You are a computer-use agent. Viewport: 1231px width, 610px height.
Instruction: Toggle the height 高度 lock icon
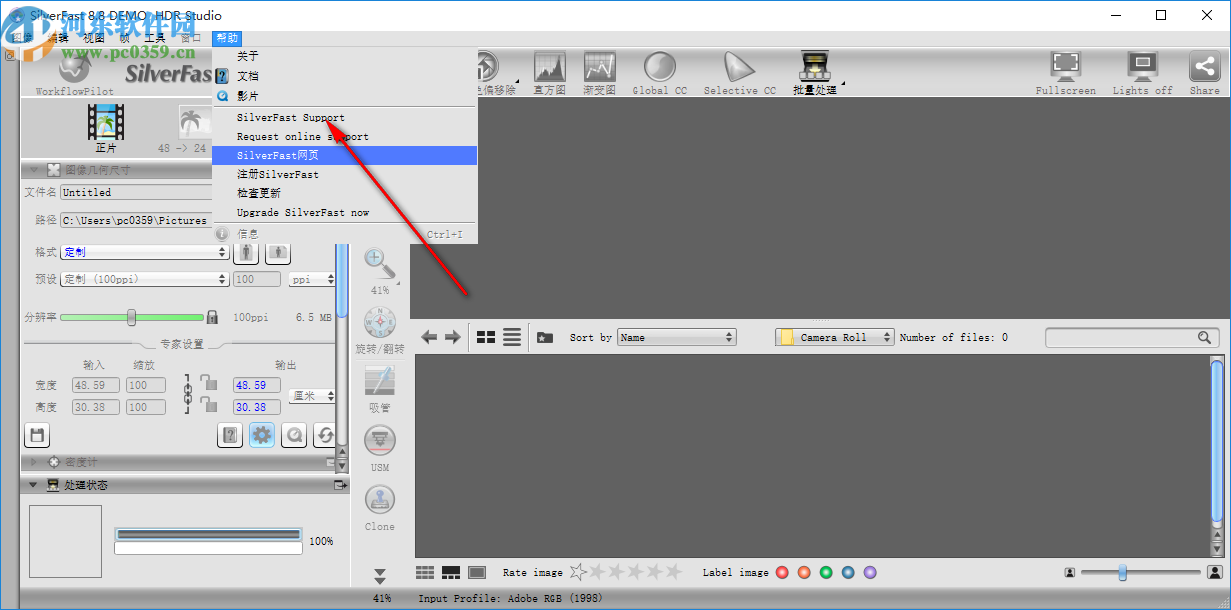(208, 404)
